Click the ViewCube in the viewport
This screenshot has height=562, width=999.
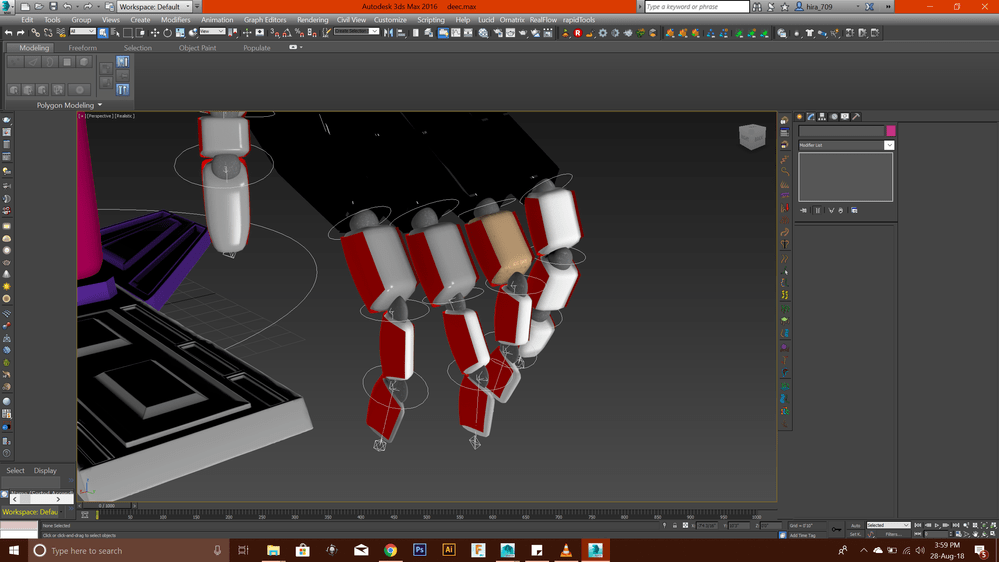click(x=752, y=136)
